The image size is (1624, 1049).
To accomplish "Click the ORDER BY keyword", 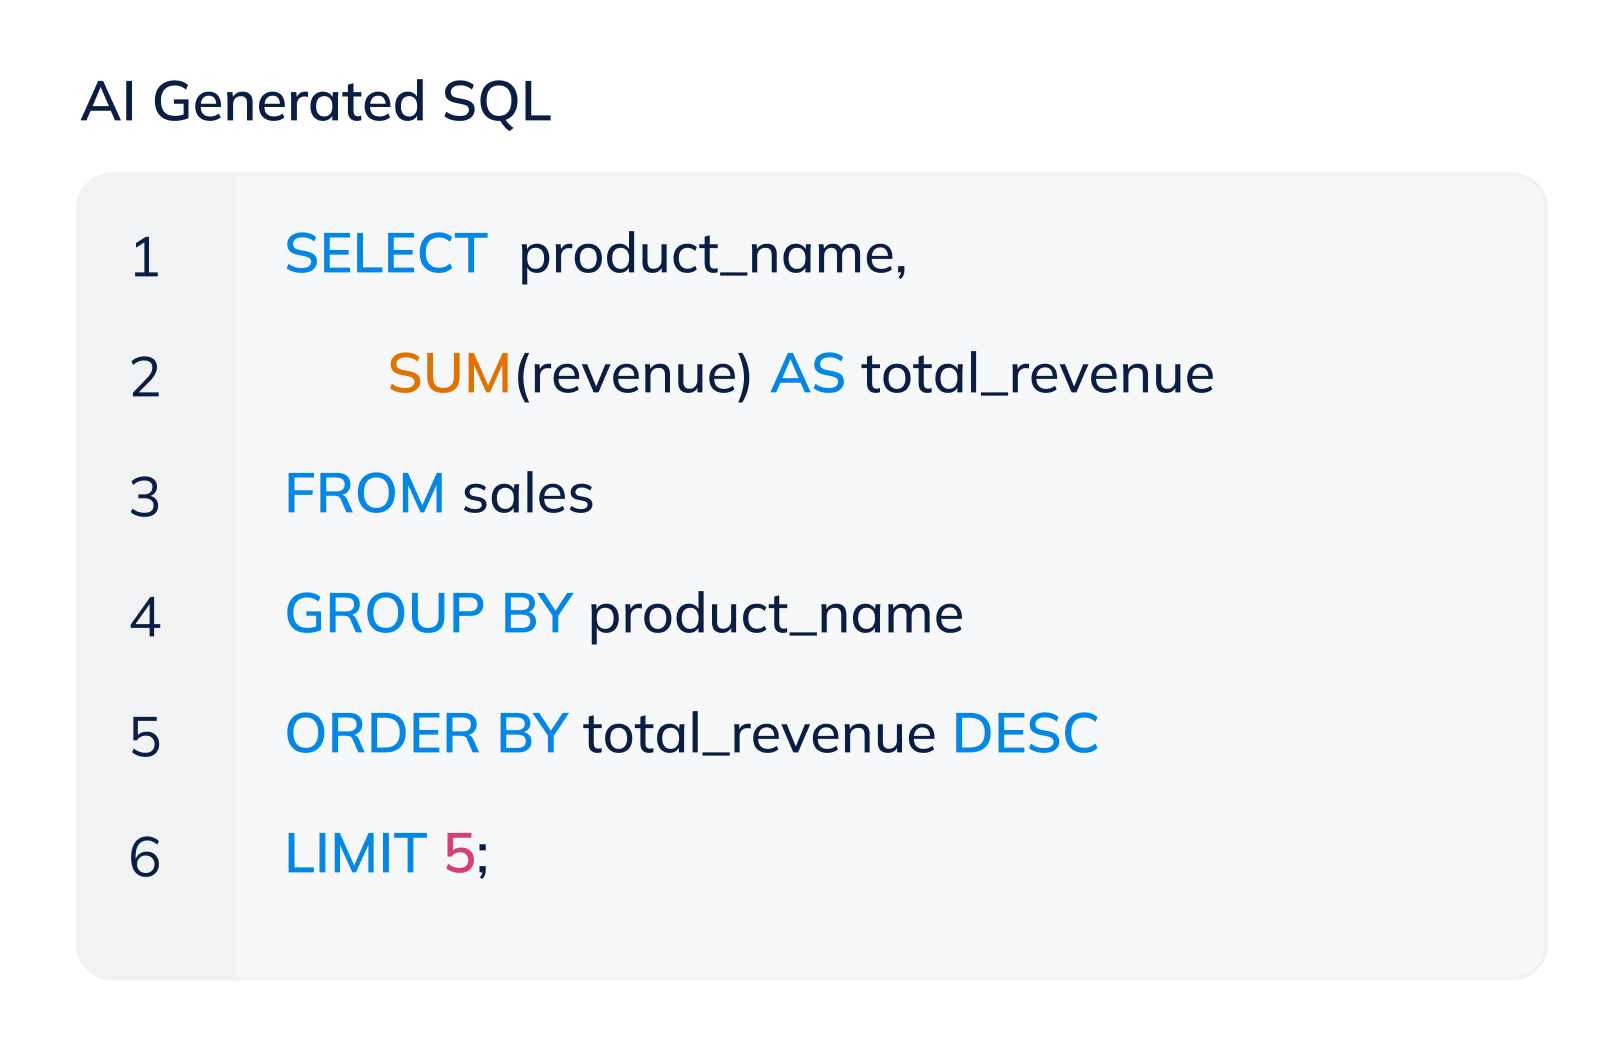I will tap(427, 733).
